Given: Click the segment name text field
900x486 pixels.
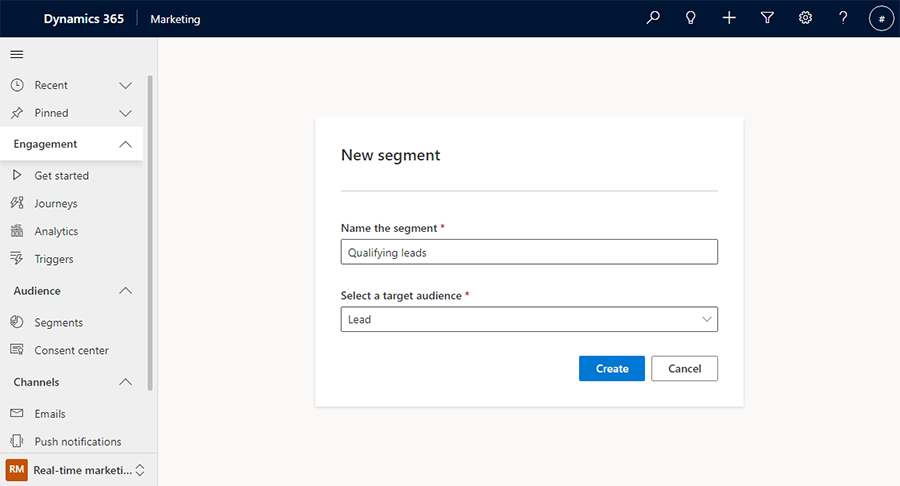Looking at the screenshot, I should [529, 252].
